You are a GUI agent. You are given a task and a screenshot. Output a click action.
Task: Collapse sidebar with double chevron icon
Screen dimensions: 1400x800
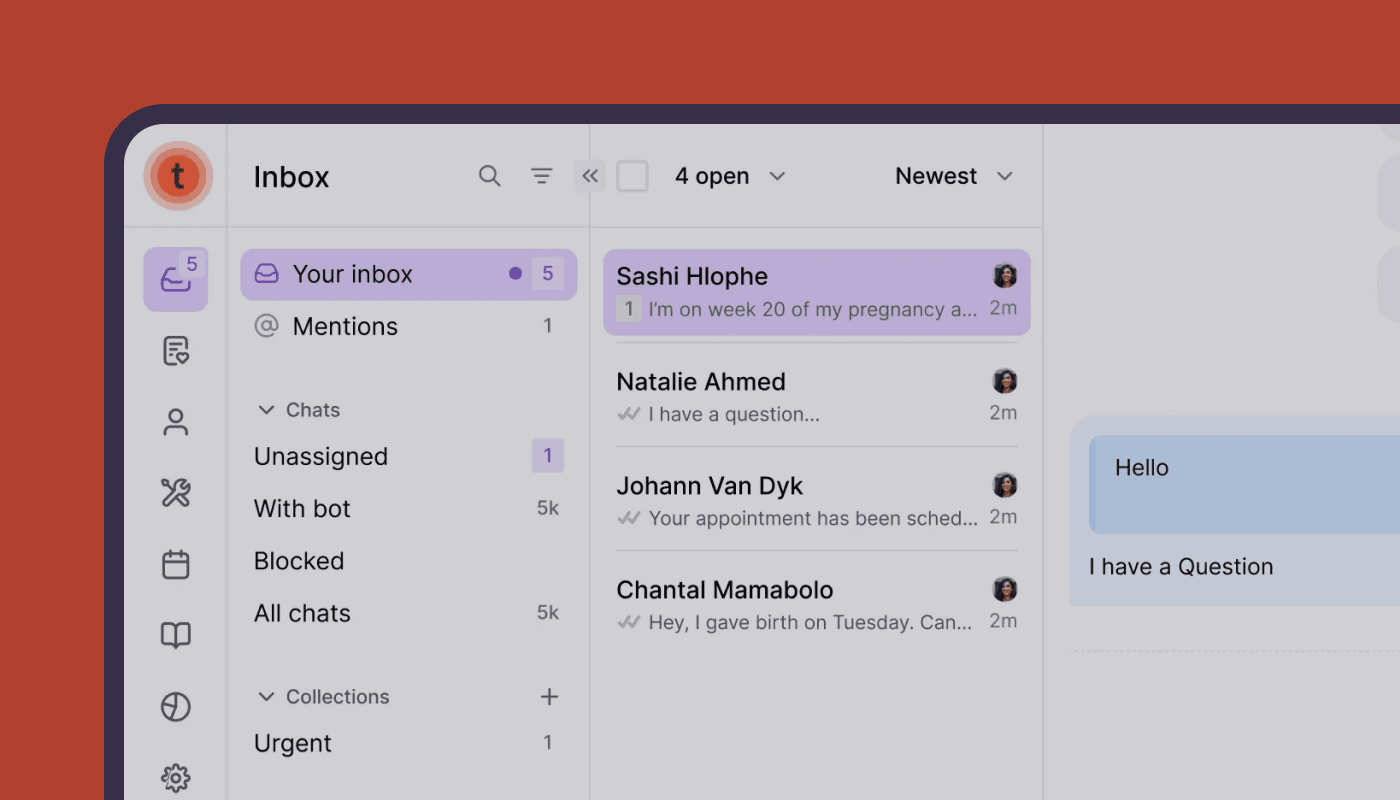[590, 176]
